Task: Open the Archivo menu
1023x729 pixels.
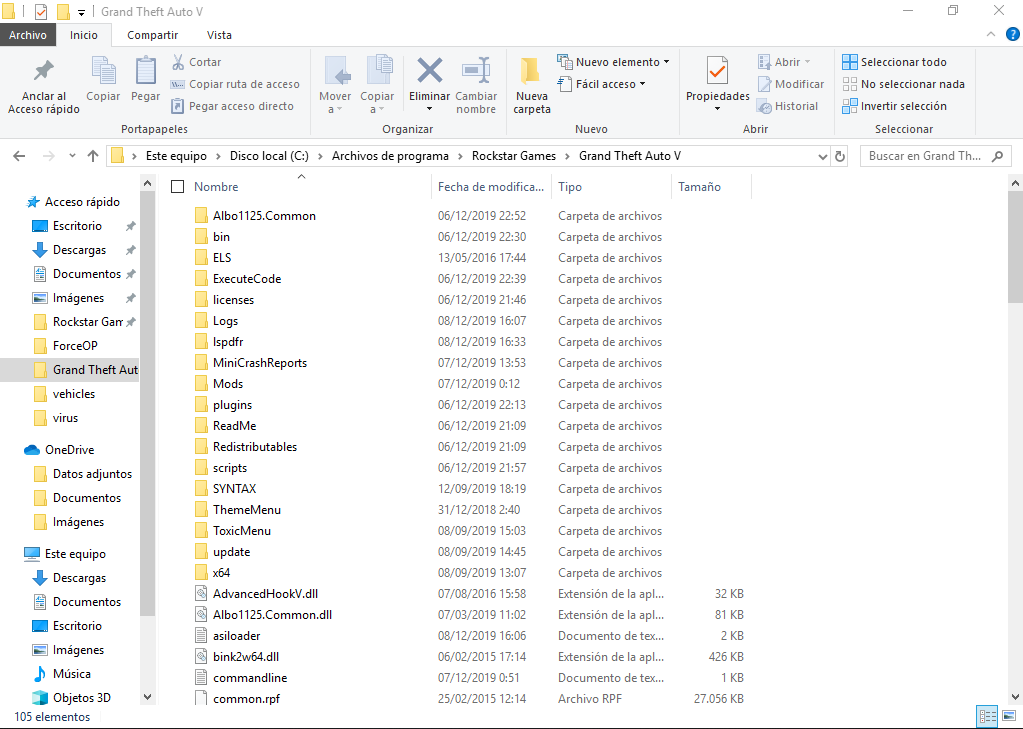Action: pyautogui.click(x=28, y=35)
